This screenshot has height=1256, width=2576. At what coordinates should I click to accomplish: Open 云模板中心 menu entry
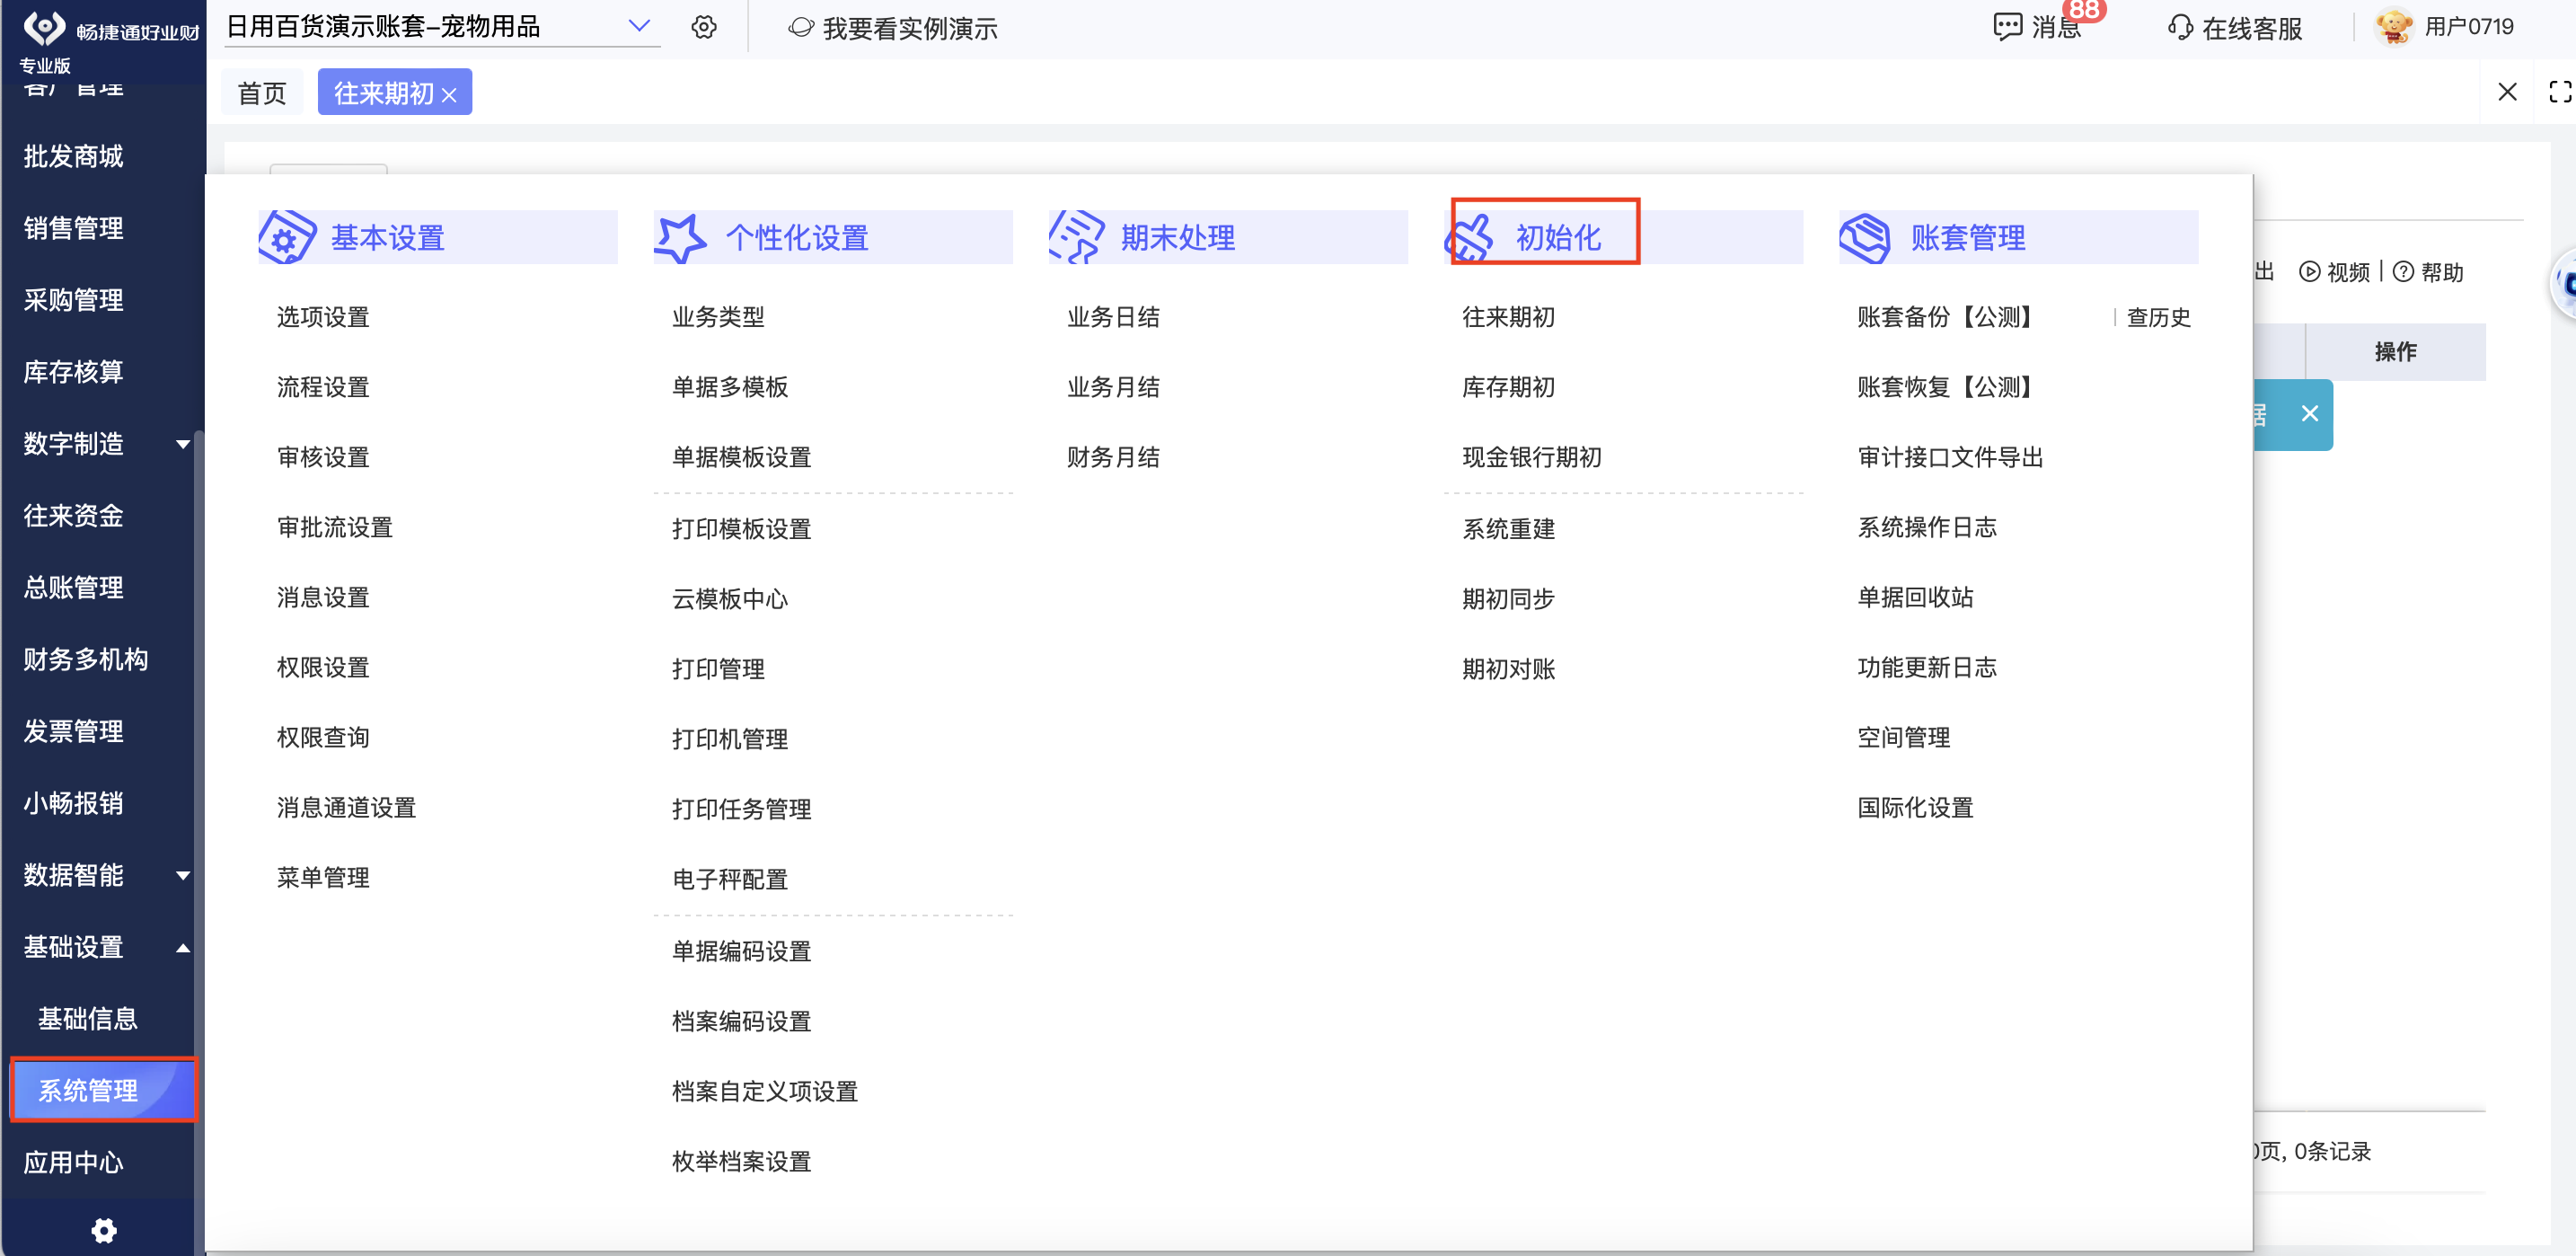(729, 599)
